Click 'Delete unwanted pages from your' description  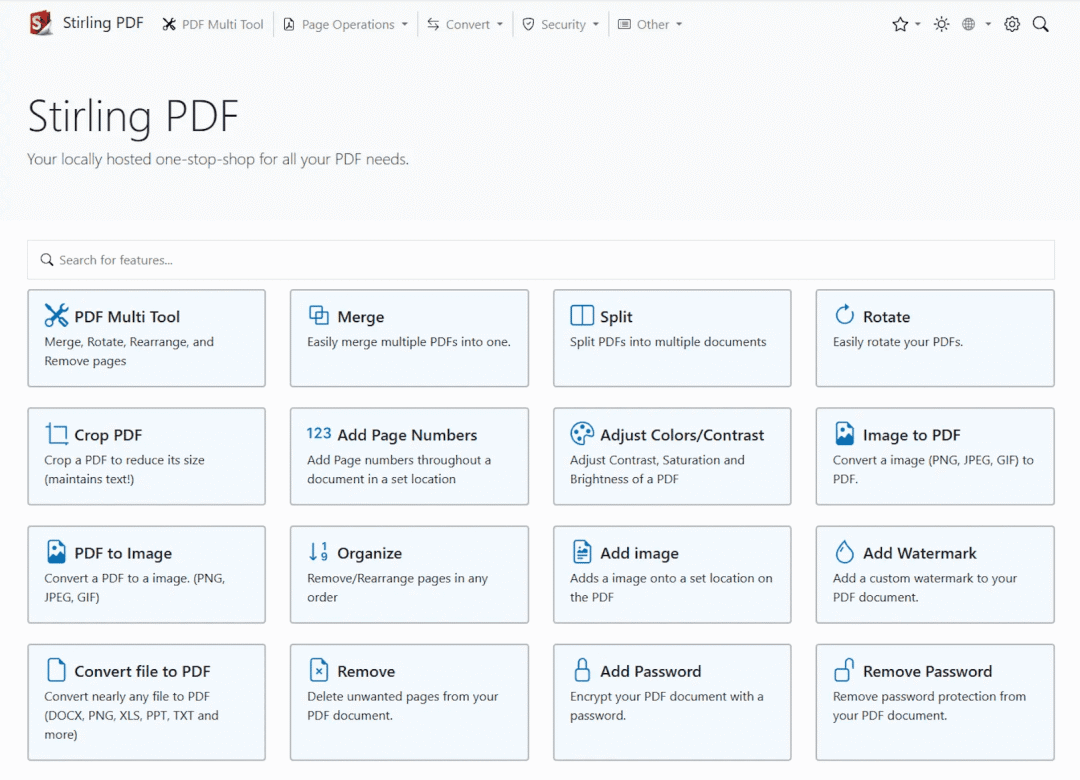tap(403, 696)
